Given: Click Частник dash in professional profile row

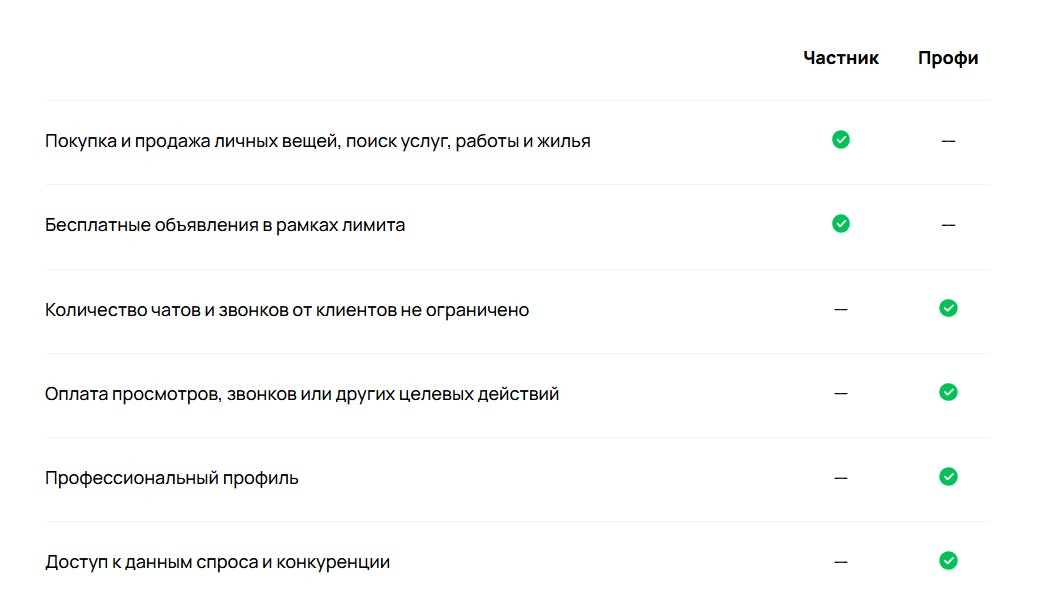Looking at the screenshot, I should (x=841, y=478).
